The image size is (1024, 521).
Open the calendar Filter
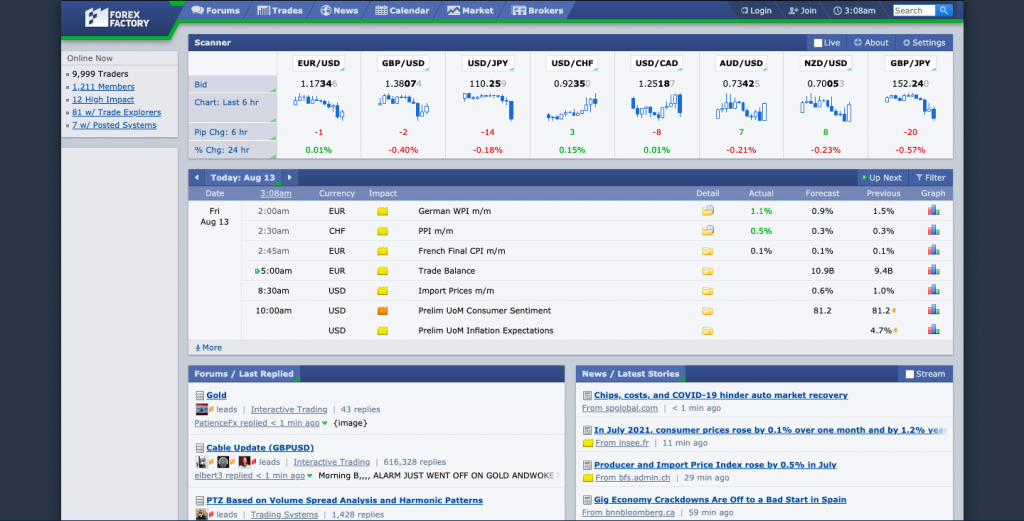coord(931,178)
